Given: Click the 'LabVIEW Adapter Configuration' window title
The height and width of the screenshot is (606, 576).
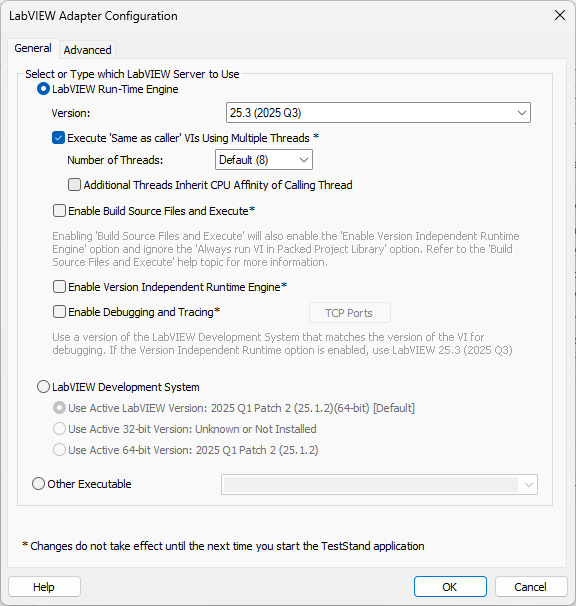Looking at the screenshot, I should (93, 16).
